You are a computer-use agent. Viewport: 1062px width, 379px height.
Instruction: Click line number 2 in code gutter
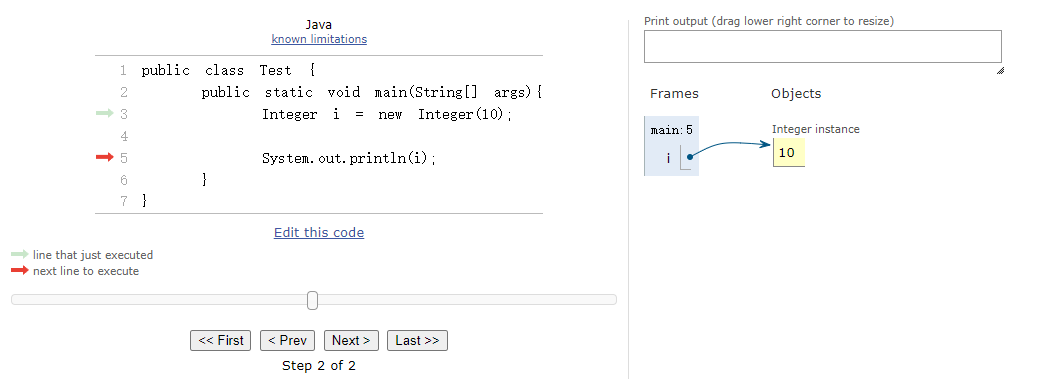point(123,93)
